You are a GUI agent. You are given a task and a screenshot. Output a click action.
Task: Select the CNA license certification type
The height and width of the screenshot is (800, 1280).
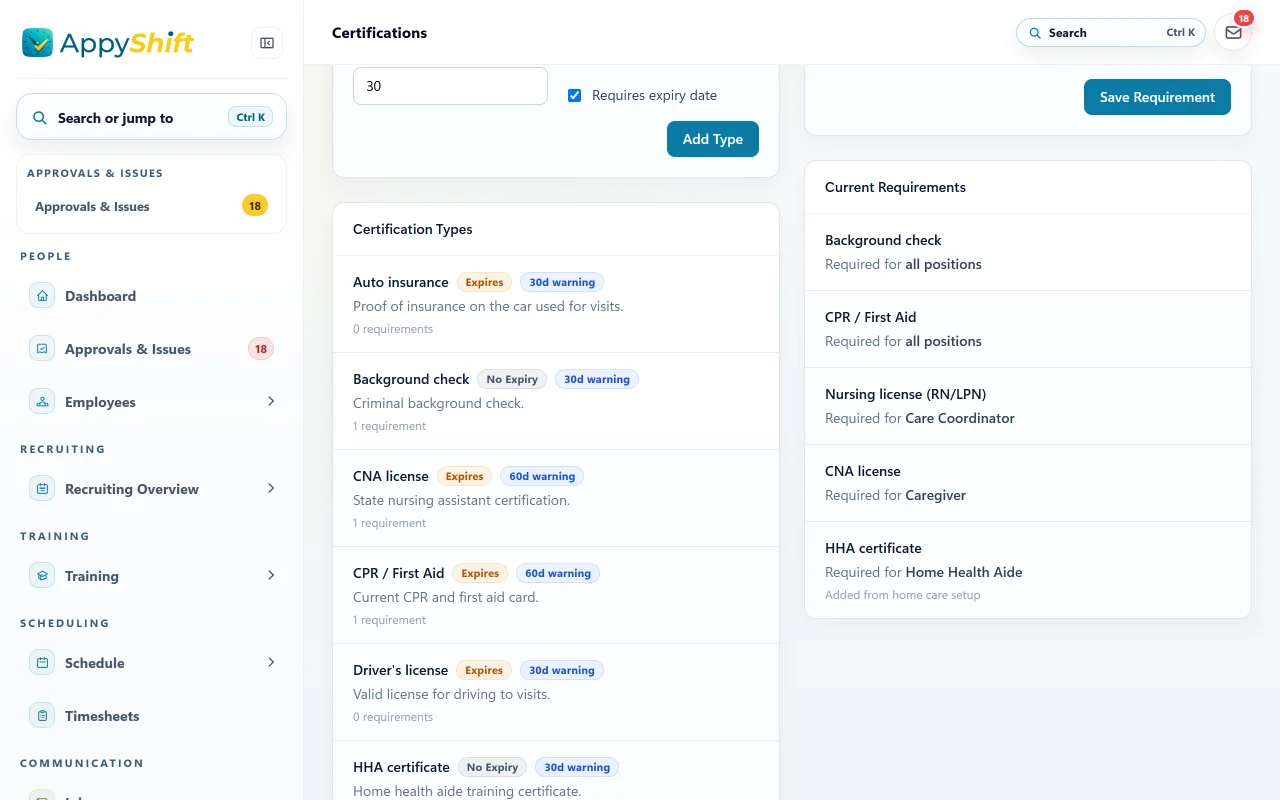pos(556,498)
